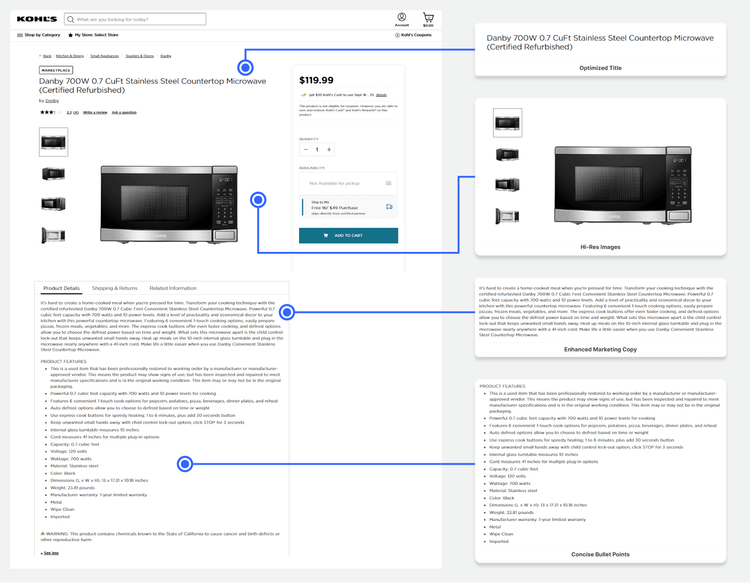Screen dimensions: 750x583
Task: Select the first front-view microwave thumbnail on the product page
Action: (x=54, y=142)
